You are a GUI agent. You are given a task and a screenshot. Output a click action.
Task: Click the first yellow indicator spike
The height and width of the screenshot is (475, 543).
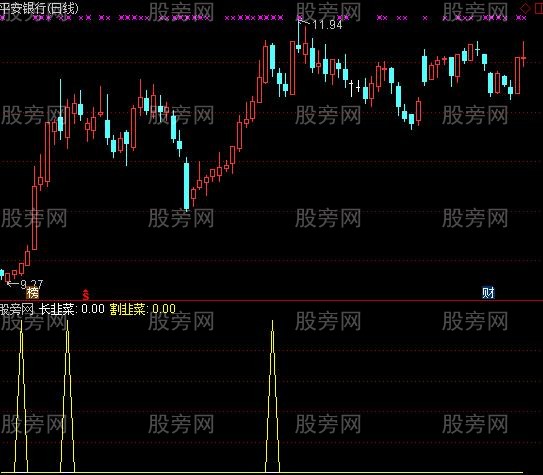21,396
